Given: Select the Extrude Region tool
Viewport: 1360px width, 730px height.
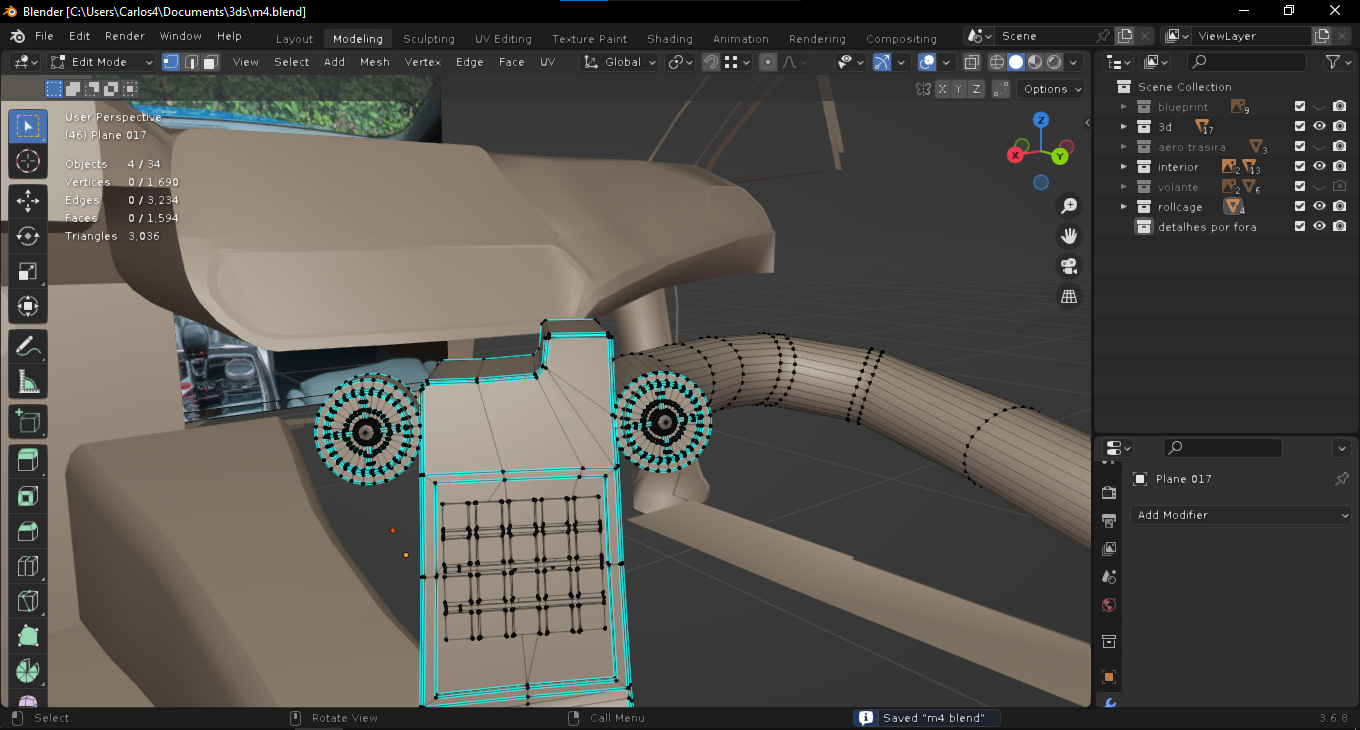Looking at the screenshot, I should [28, 460].
